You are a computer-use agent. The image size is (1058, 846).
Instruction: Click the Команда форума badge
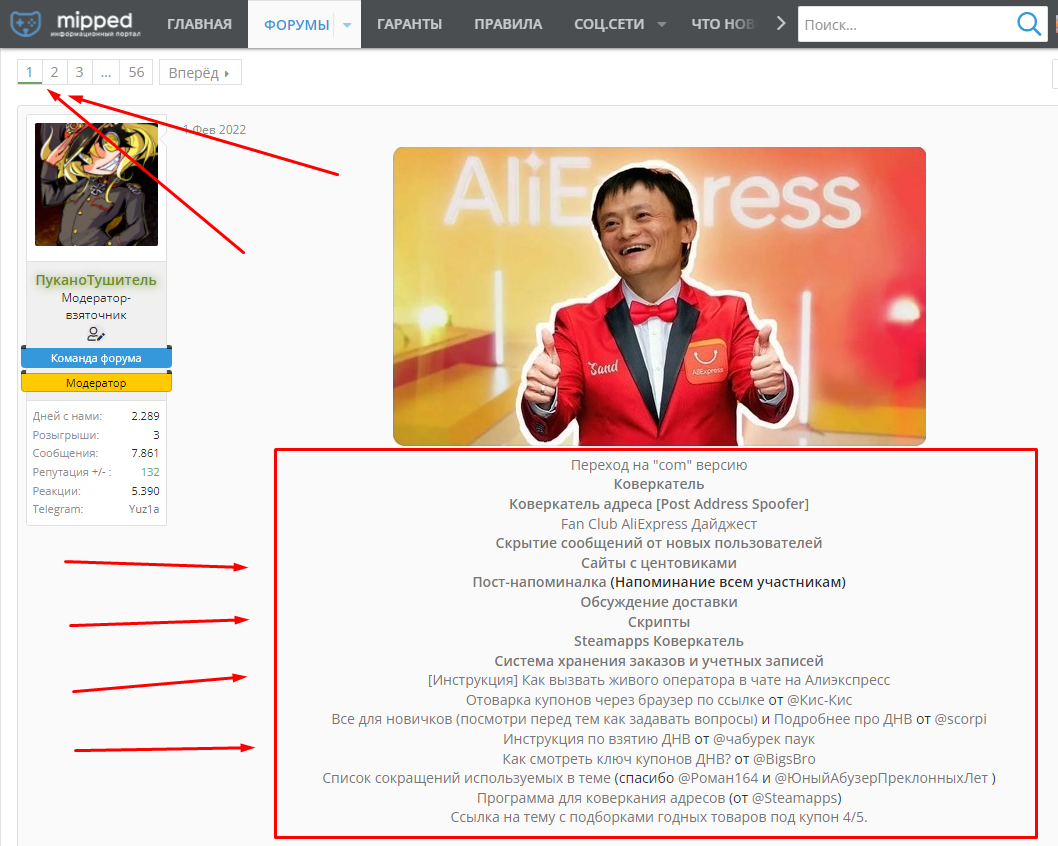point(96,358)
